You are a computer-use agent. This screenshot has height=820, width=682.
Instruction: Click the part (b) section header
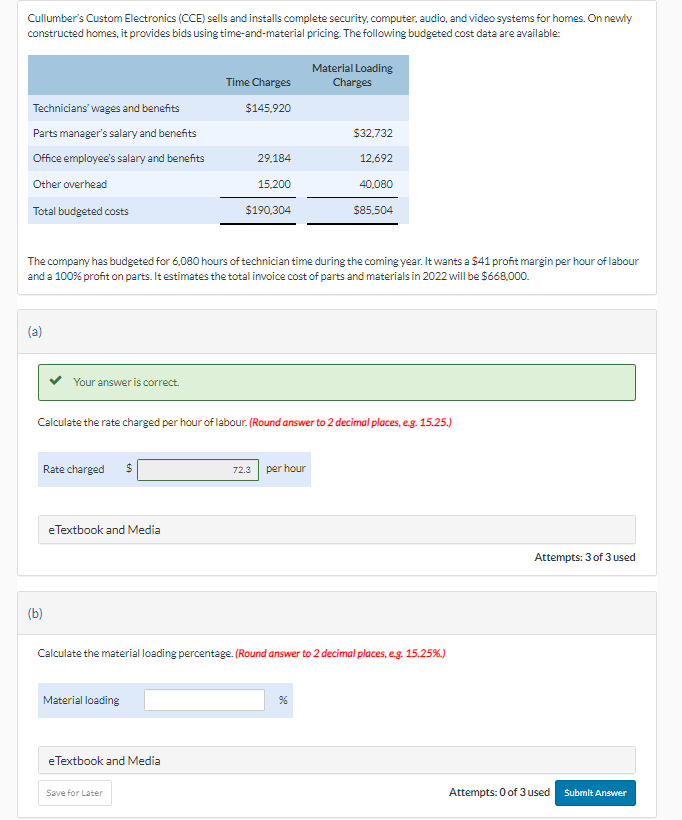(x=337, y=613)
